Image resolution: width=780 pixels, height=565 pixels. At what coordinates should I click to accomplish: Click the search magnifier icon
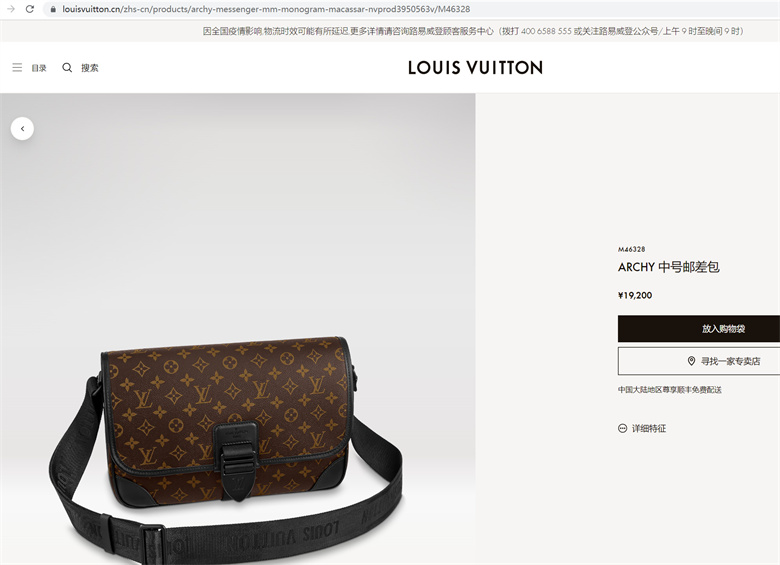[x=67, y=67]
